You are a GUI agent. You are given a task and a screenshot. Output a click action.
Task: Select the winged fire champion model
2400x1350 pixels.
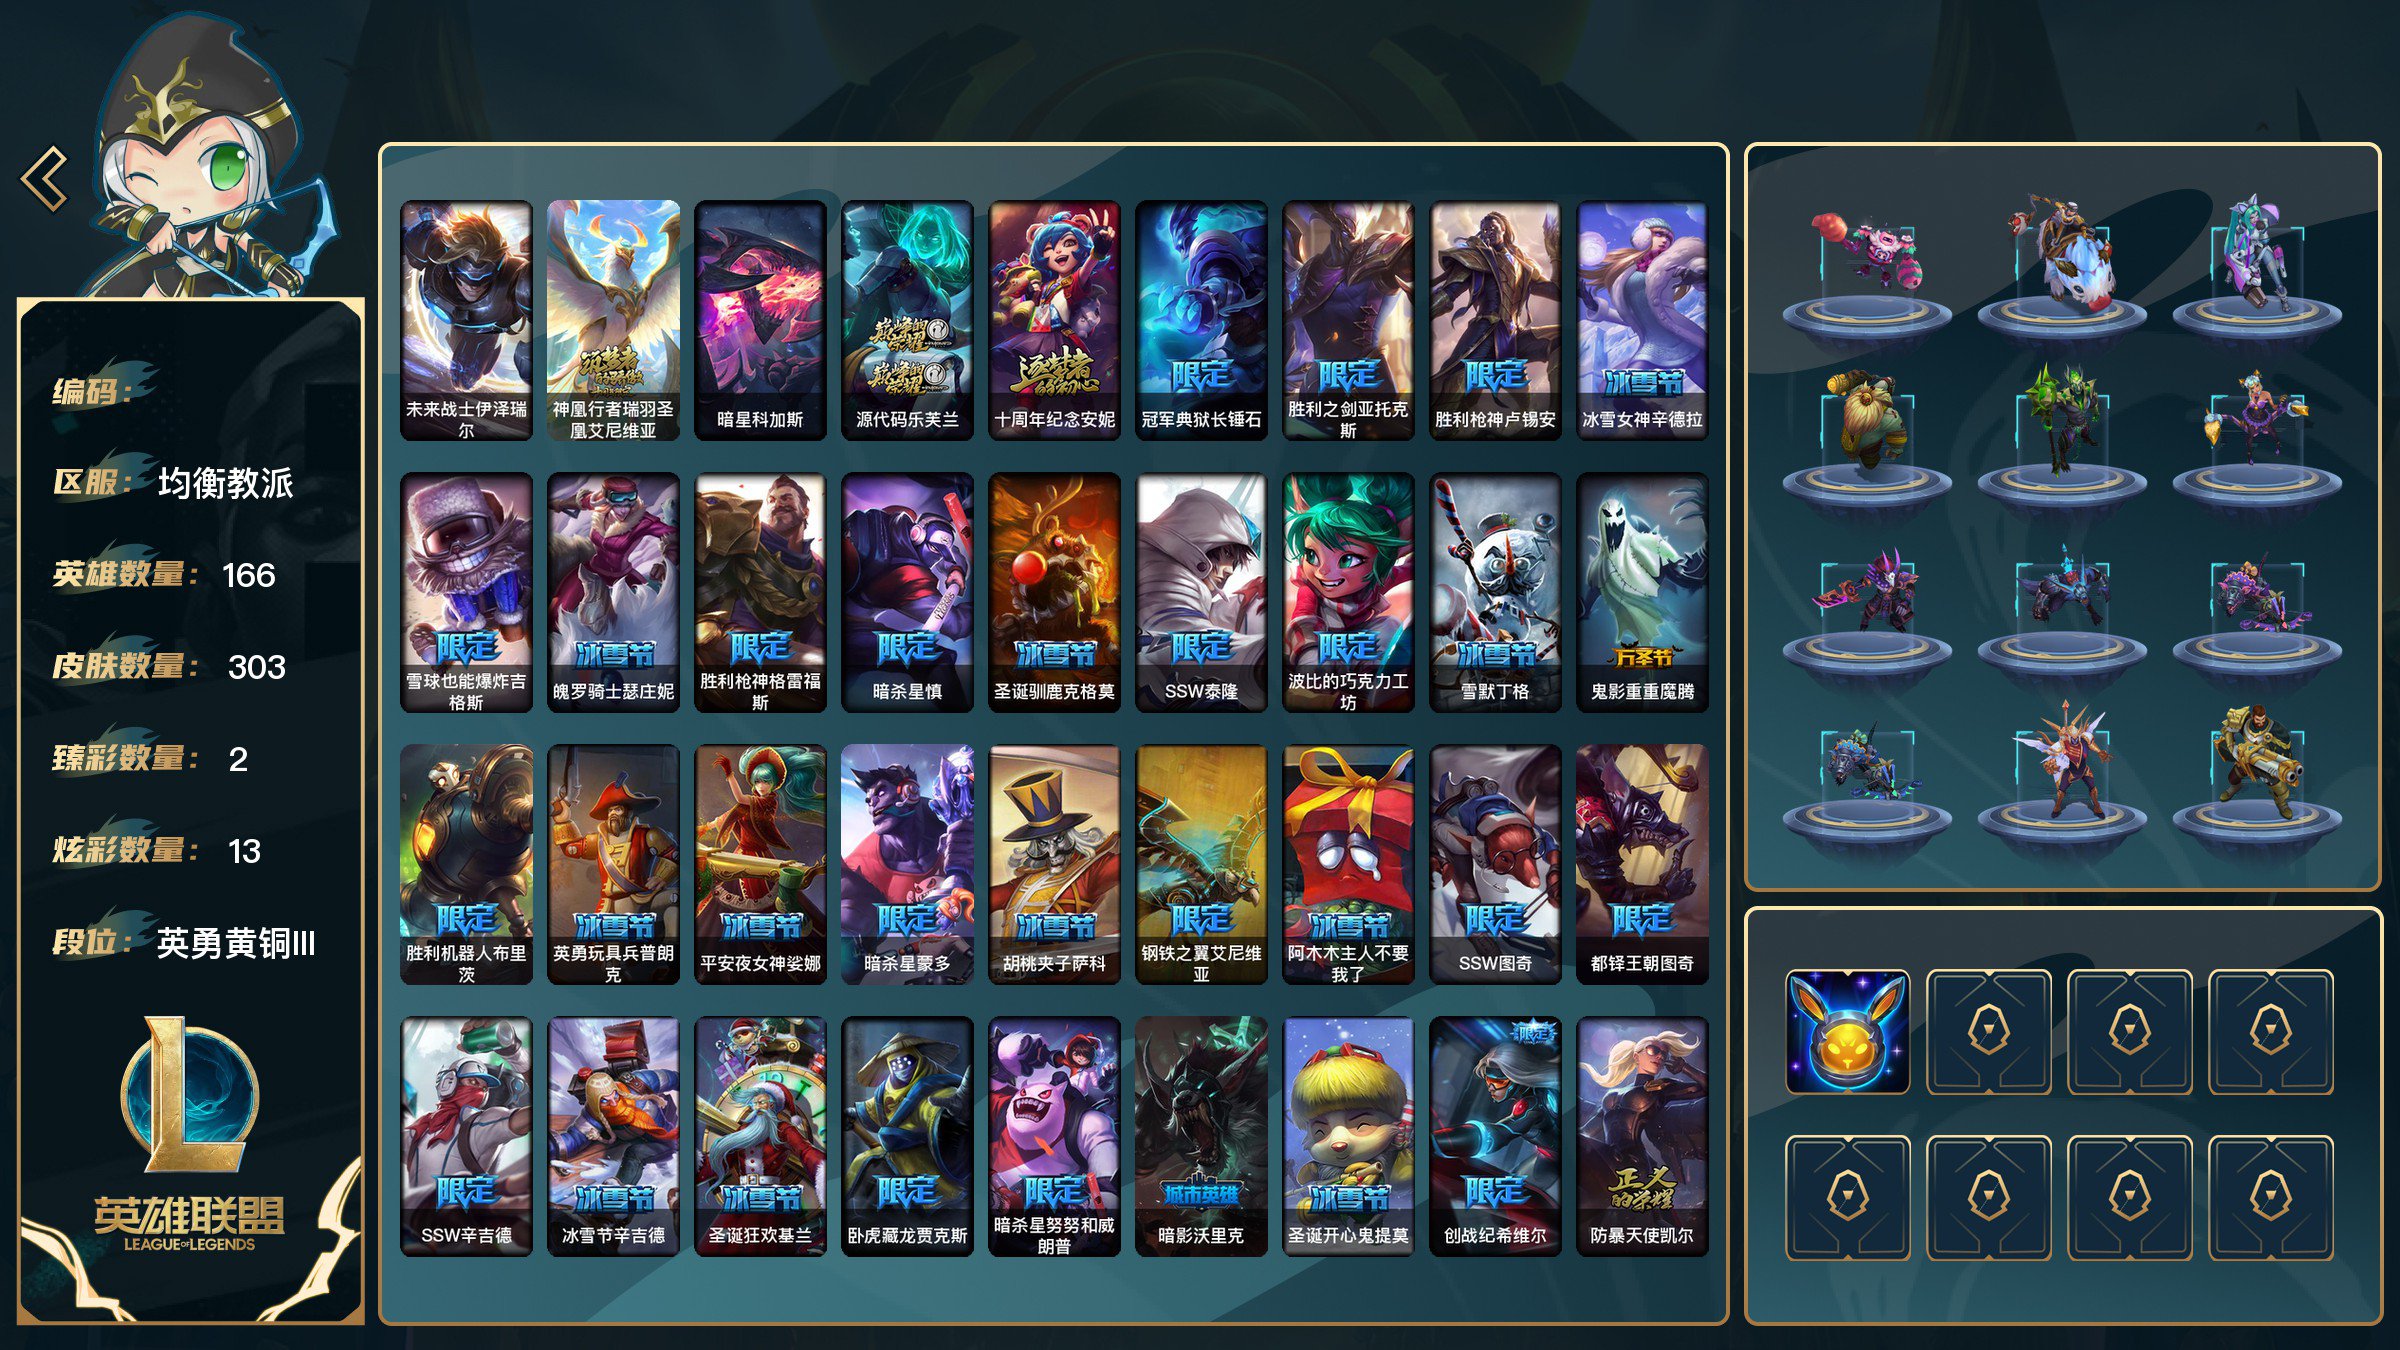click(x=2063, y=760)
